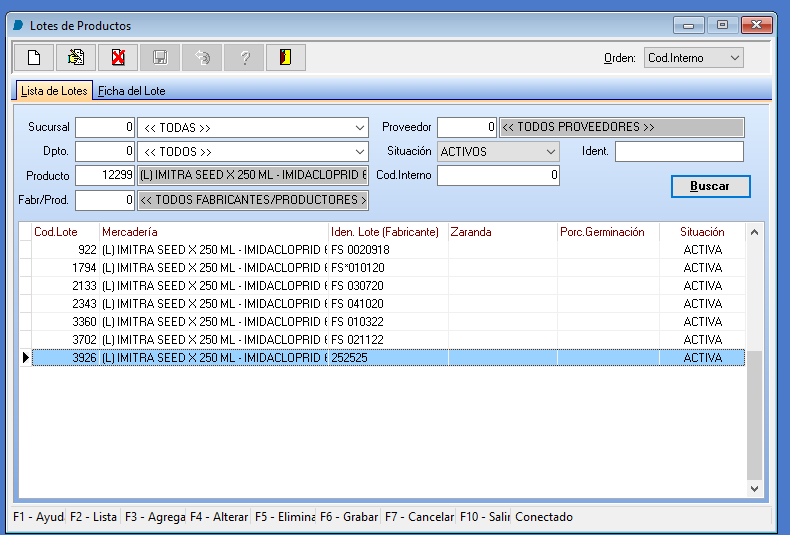Click the undo arrow cancel toolbar icon
790x535 pixels.
[x=202, y=57]
